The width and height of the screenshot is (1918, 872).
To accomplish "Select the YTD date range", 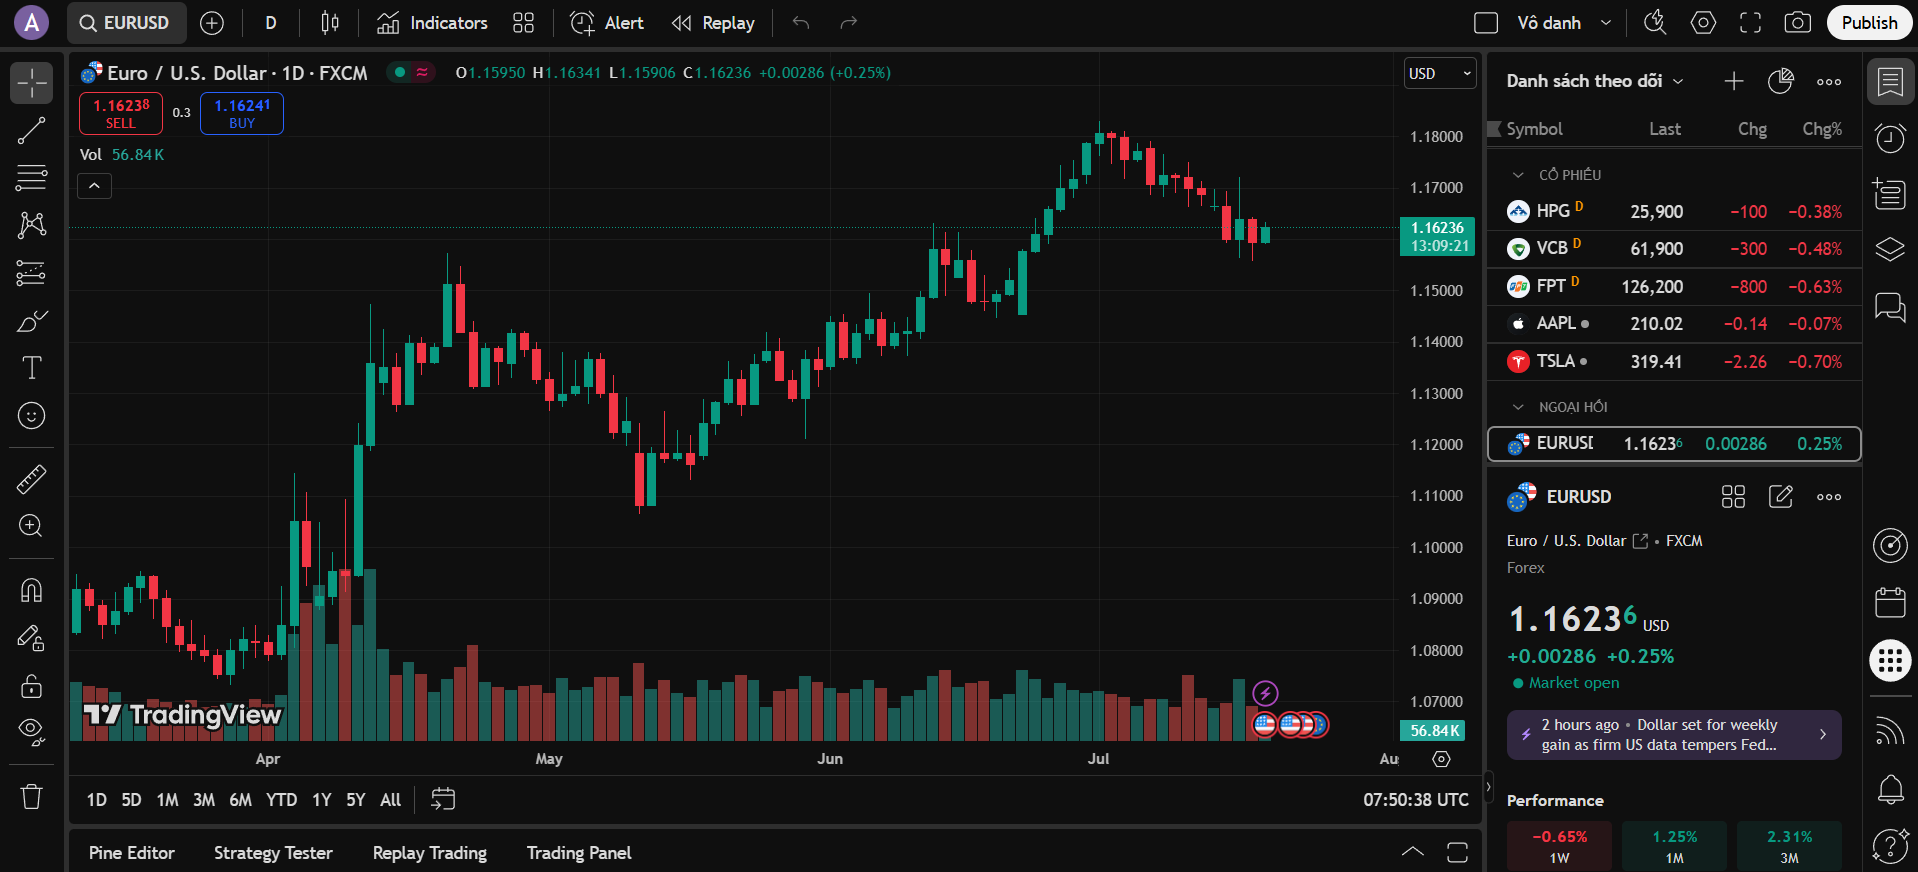I will tap(281, 800).
